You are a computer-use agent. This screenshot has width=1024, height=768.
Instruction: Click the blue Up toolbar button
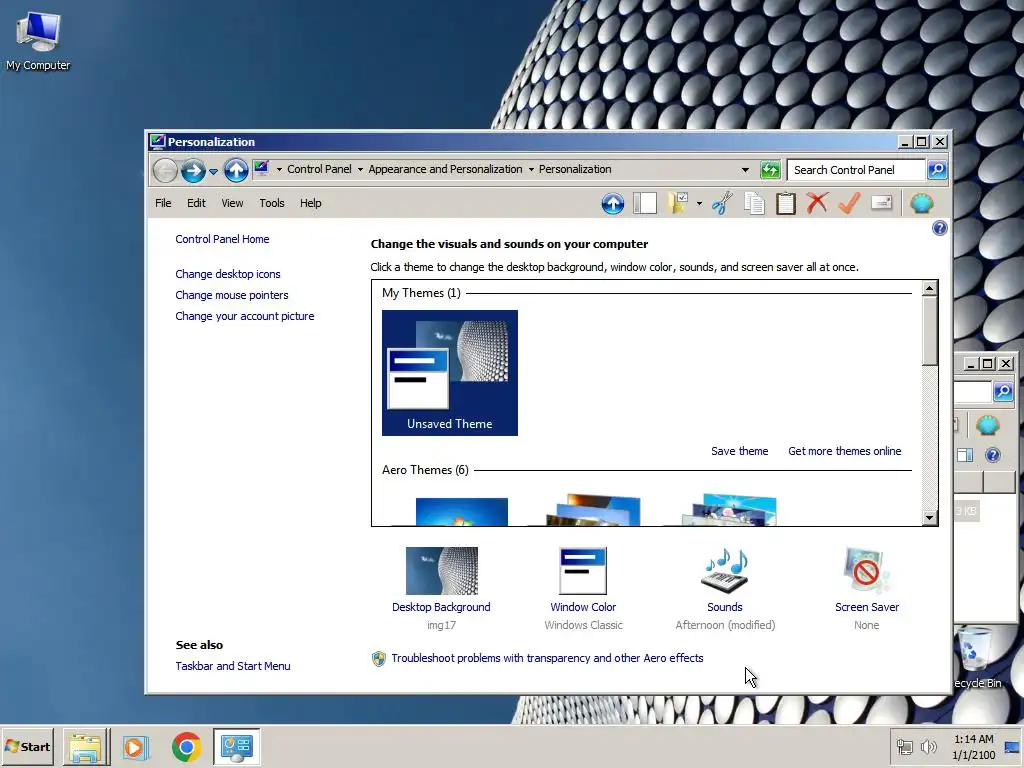click(613, 204)
